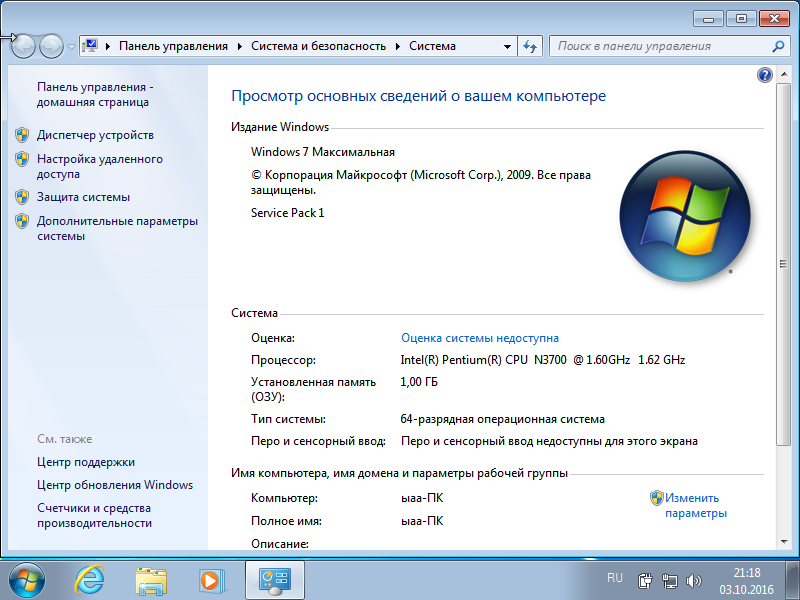Click the power plug tray icon
Viewport: 800px width, 600px height.
tap(644, 581)
